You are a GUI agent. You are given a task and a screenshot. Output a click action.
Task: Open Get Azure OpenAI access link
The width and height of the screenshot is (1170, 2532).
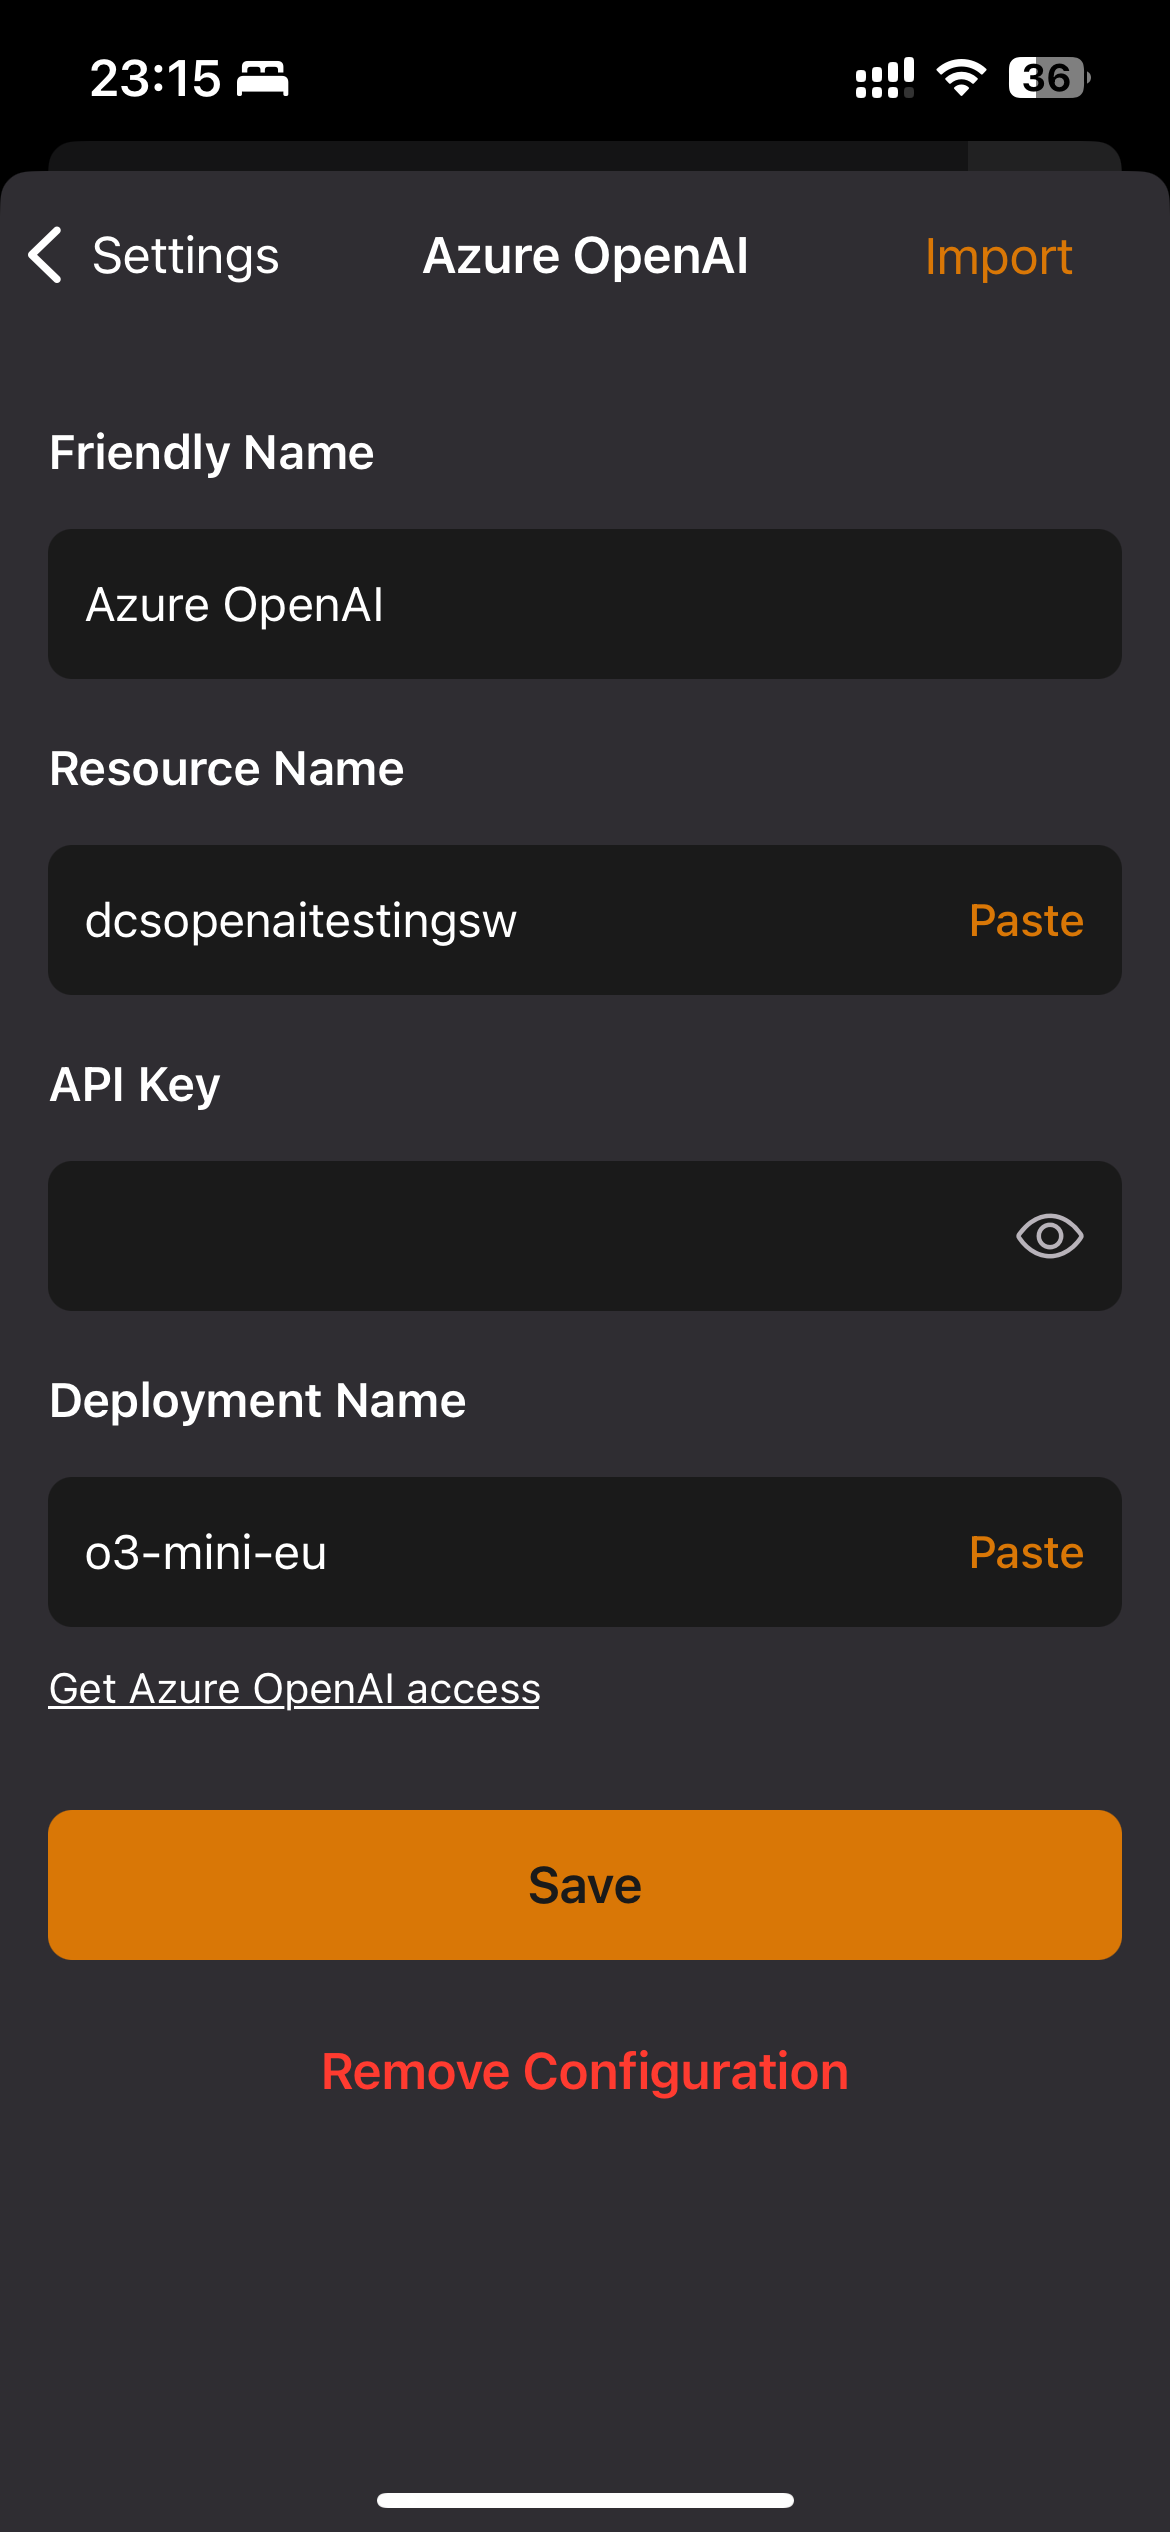point(294,1689)
